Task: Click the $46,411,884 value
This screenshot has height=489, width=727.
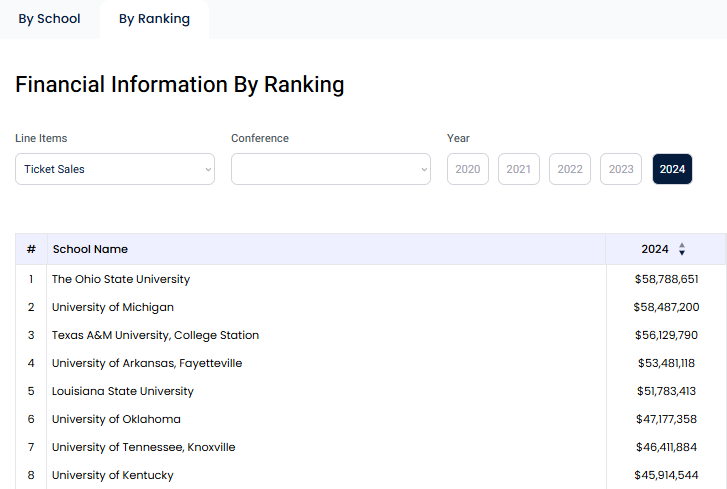Action: tap(666, 447)
